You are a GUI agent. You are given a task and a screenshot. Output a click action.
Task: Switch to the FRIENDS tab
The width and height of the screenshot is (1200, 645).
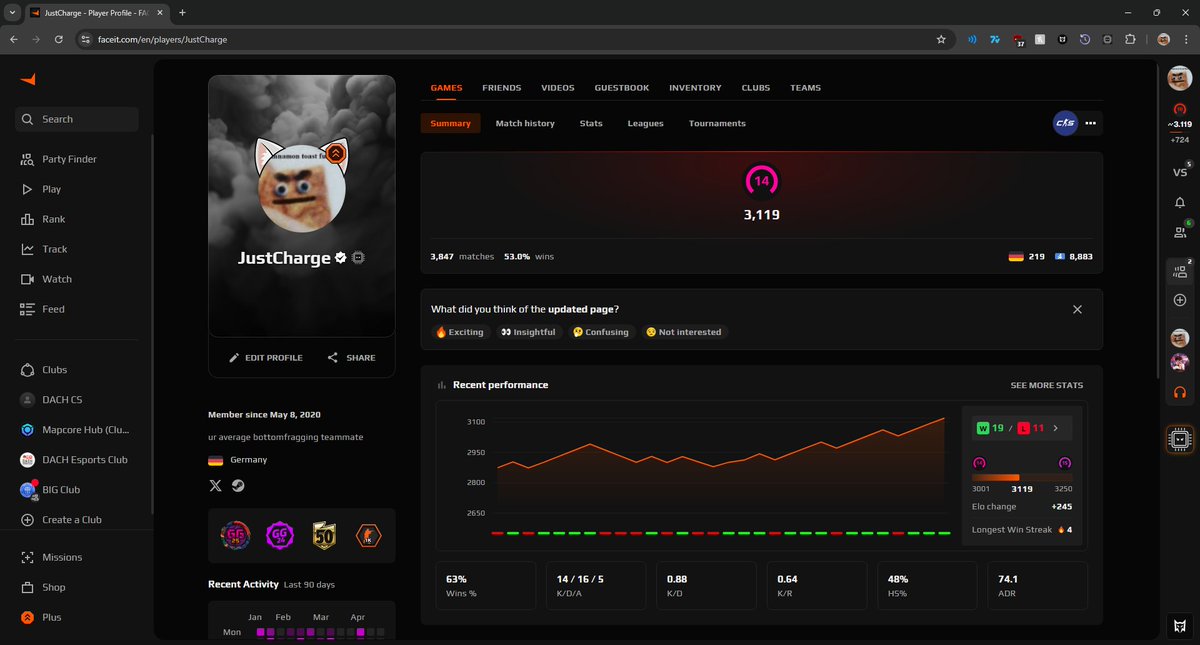[502, 88]
